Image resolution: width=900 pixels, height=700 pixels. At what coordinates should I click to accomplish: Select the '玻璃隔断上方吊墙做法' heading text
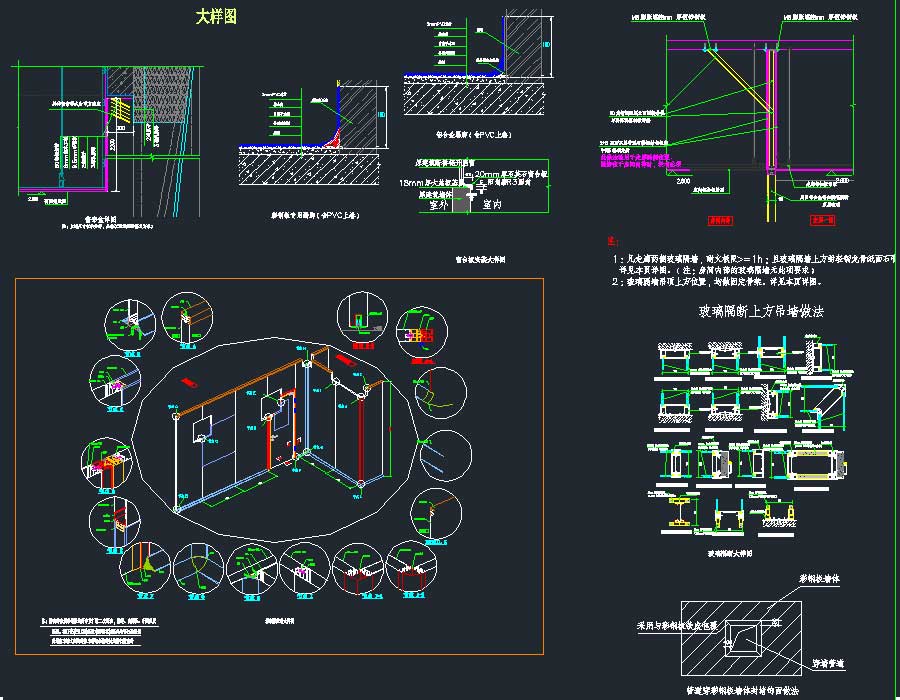pos(761,312)
